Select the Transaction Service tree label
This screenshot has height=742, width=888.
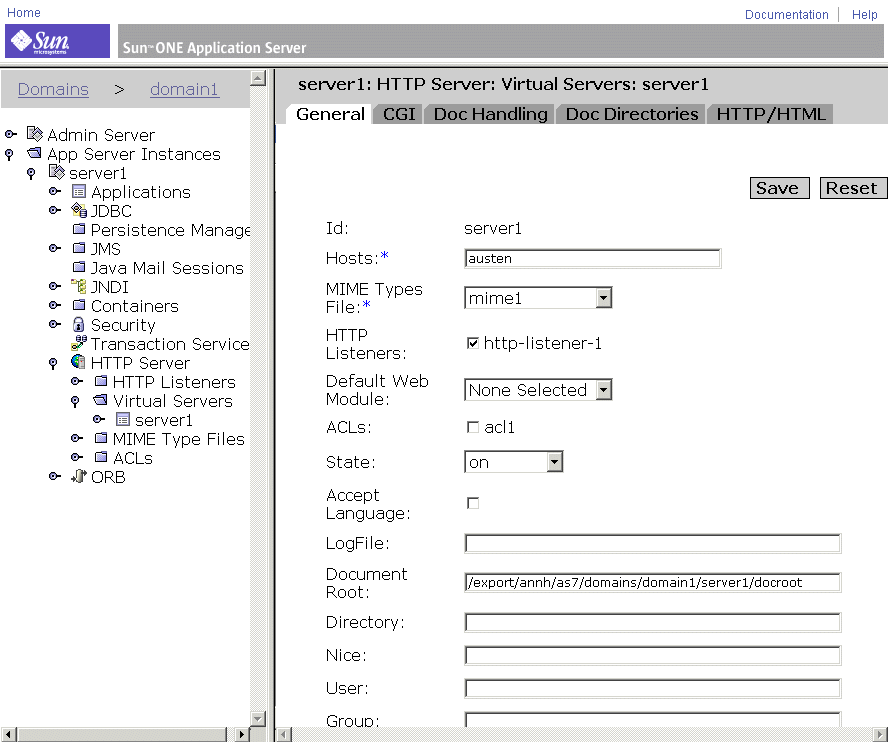pyautogui.click(x=170, y=344)
